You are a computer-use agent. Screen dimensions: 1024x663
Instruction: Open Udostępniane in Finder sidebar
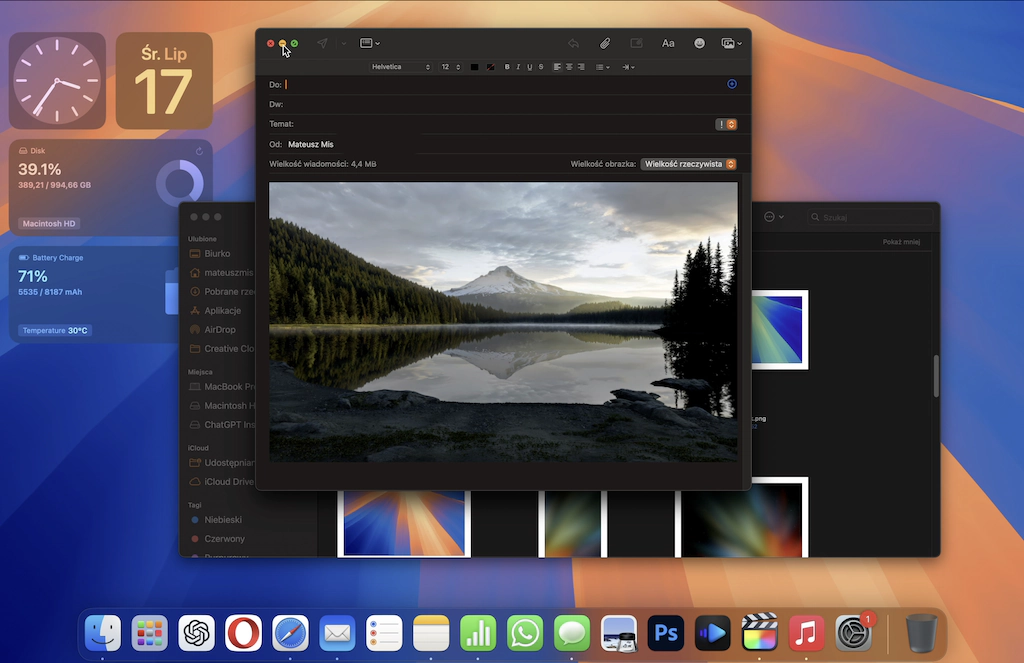click(x=221, y=462)
